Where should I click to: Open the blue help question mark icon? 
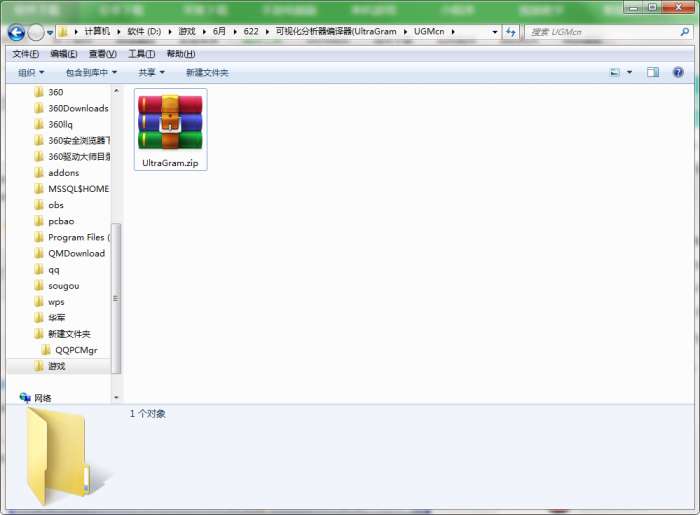(x=678, y=72)
